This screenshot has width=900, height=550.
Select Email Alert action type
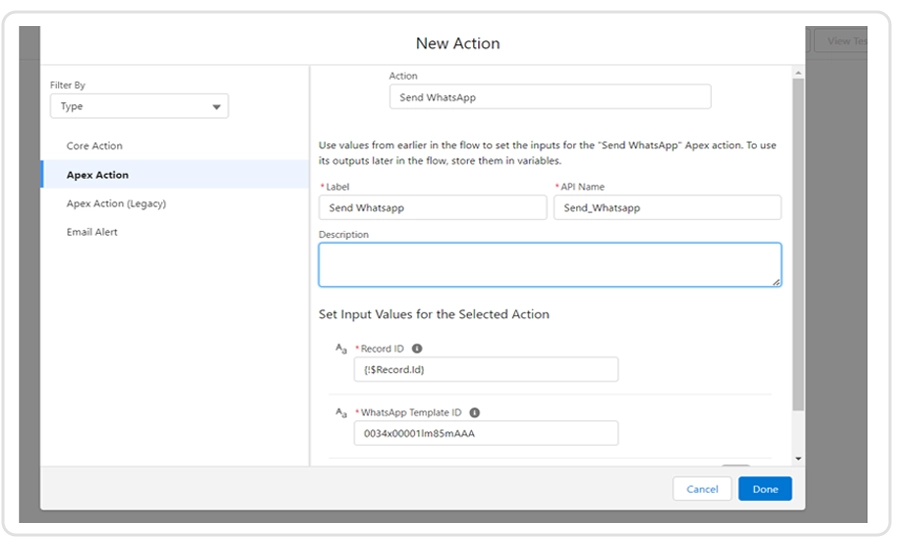(92, 232)
